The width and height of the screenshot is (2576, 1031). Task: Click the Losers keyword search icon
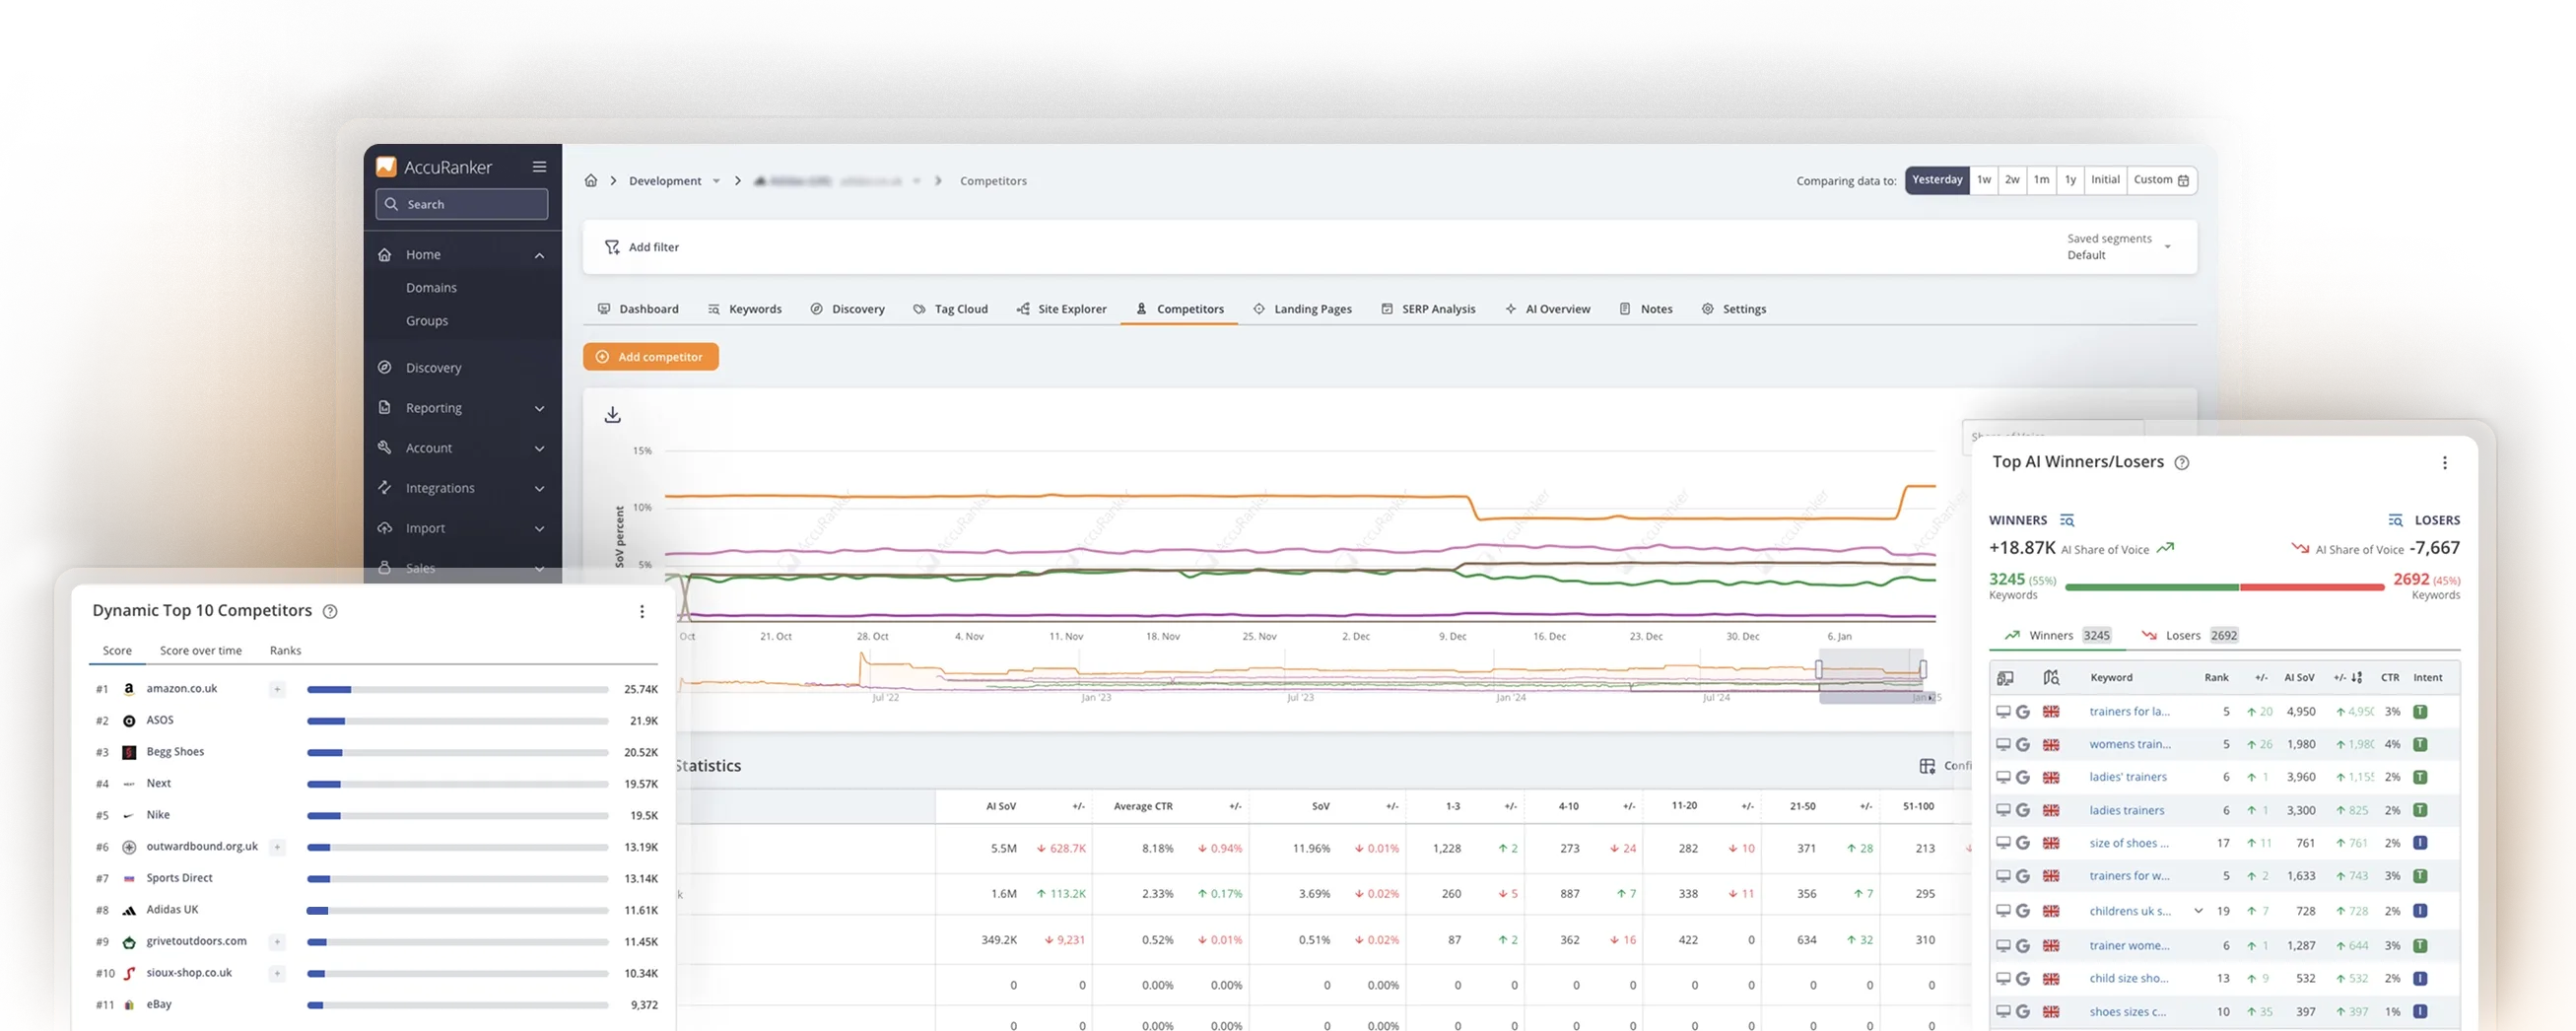[2395, 520]
